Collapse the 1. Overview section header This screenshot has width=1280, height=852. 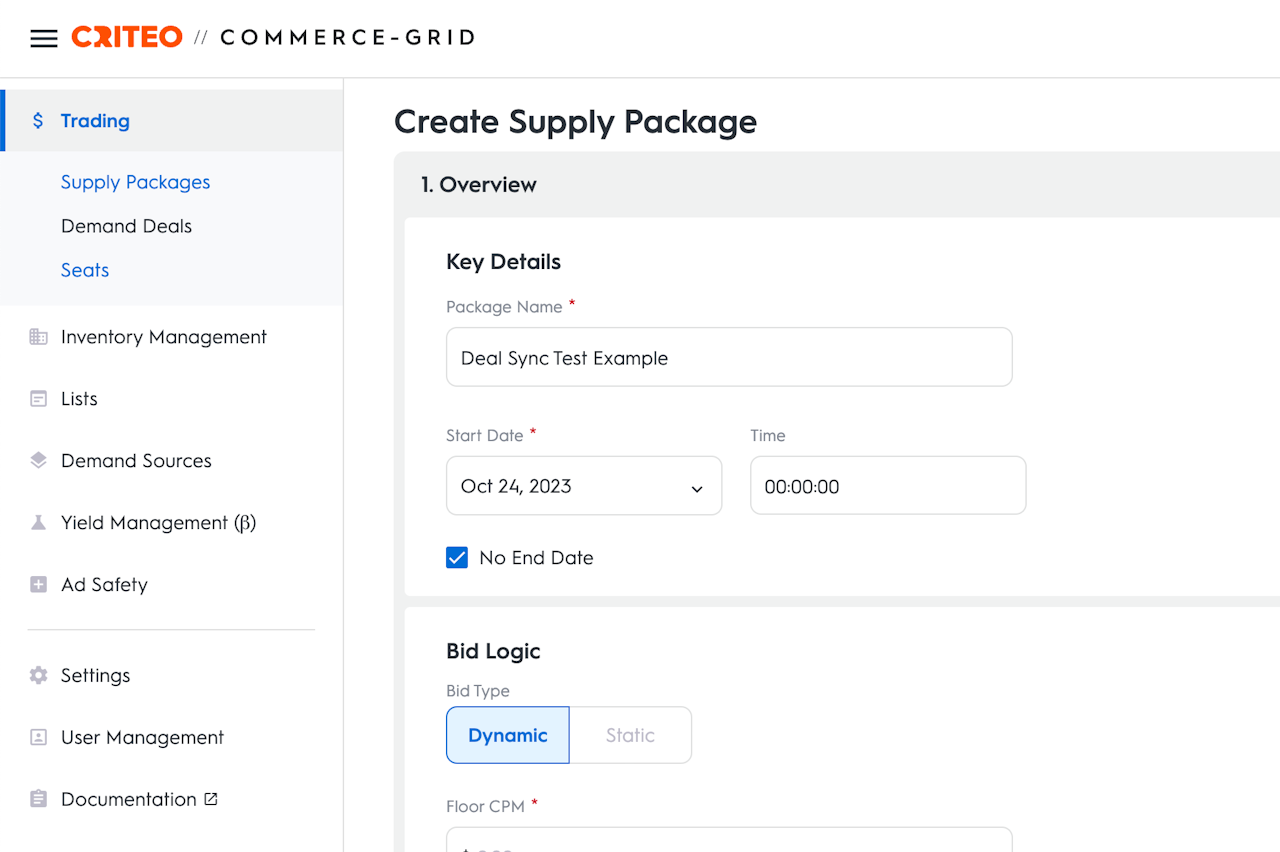pos(479,185)
